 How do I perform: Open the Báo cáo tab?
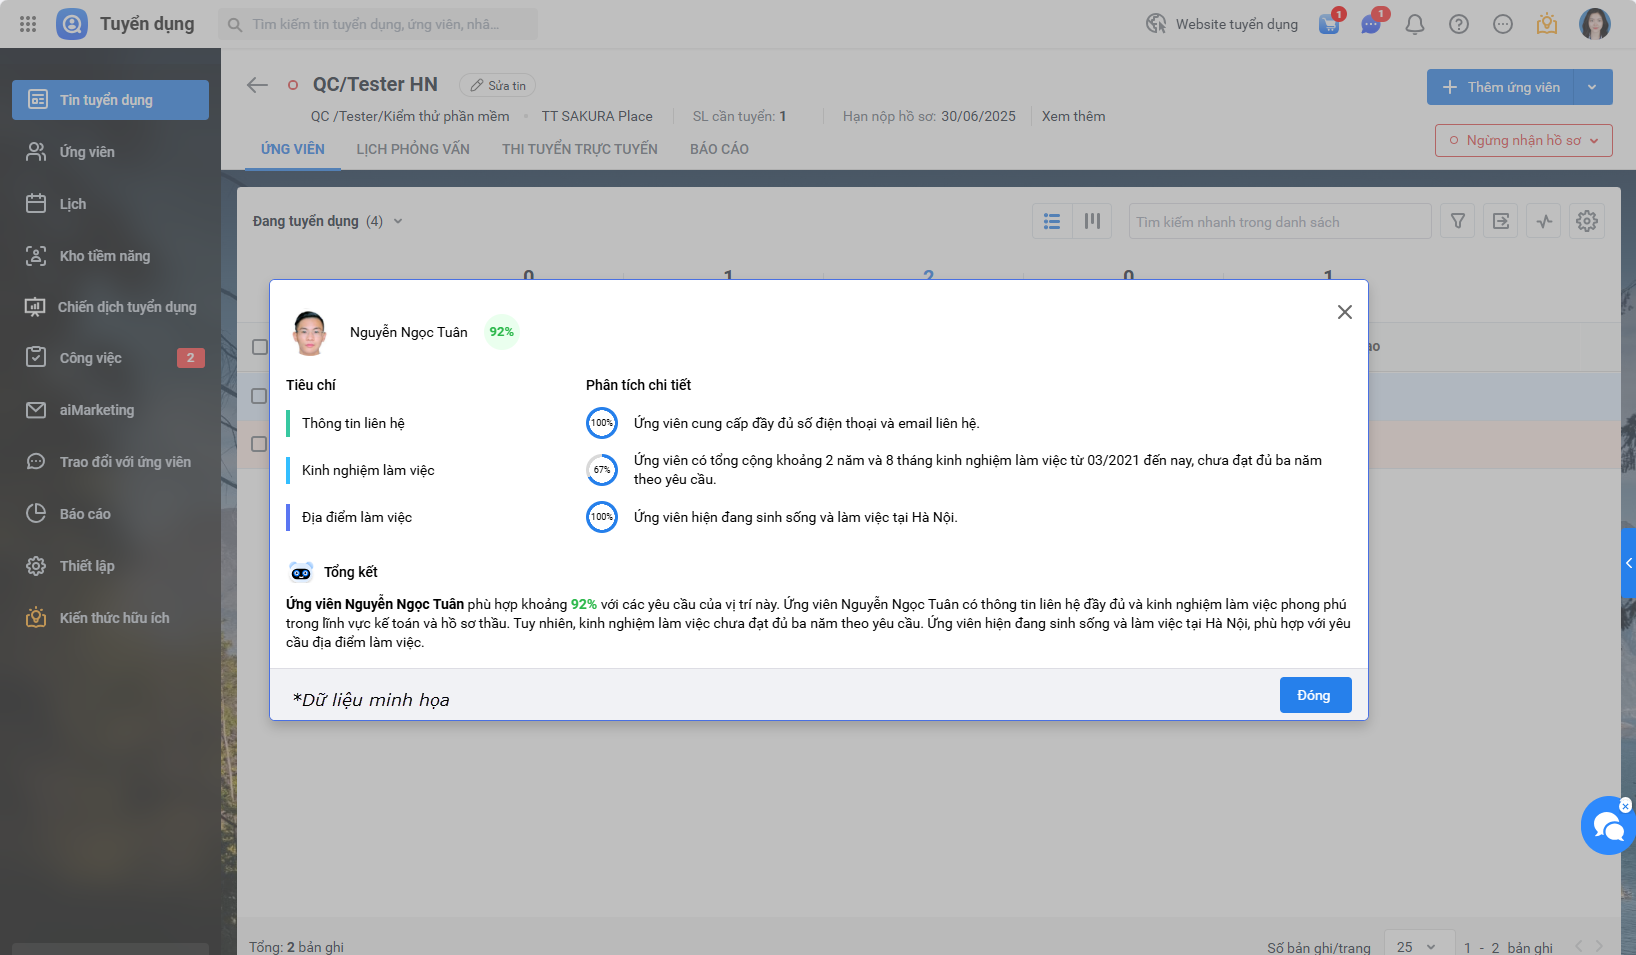[x=719, y=149]
